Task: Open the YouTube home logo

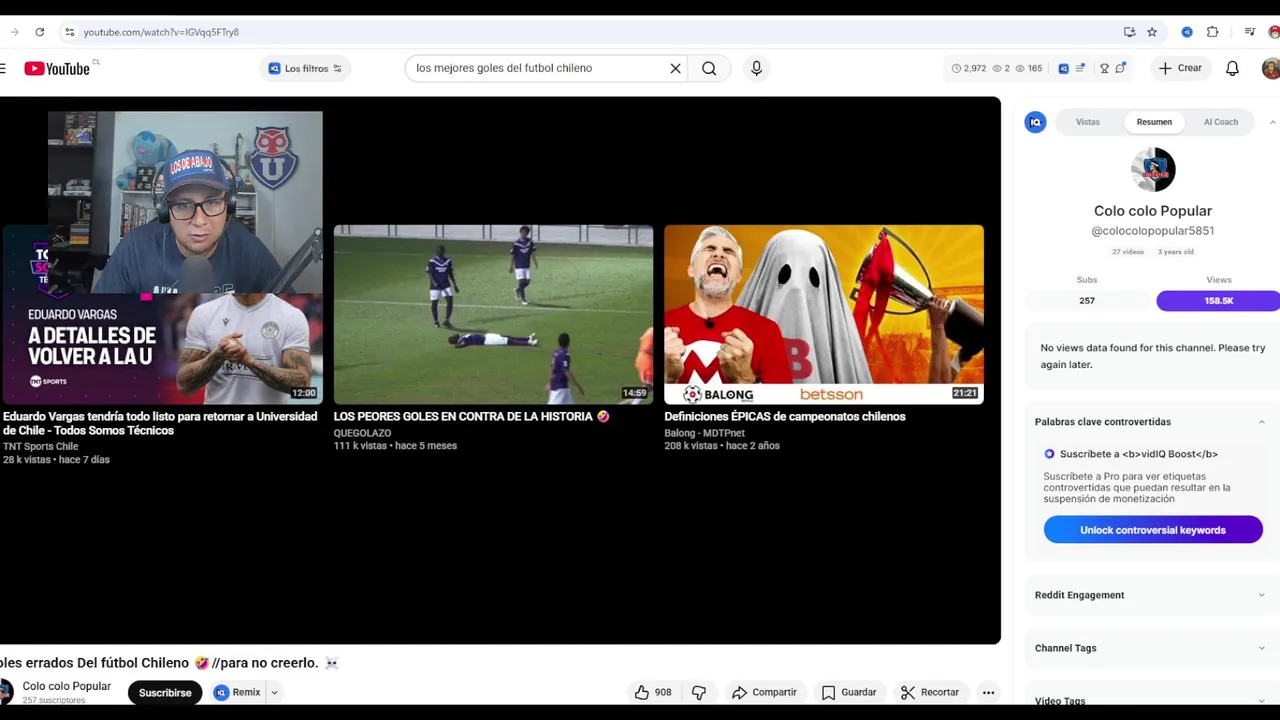Action: 57,68
